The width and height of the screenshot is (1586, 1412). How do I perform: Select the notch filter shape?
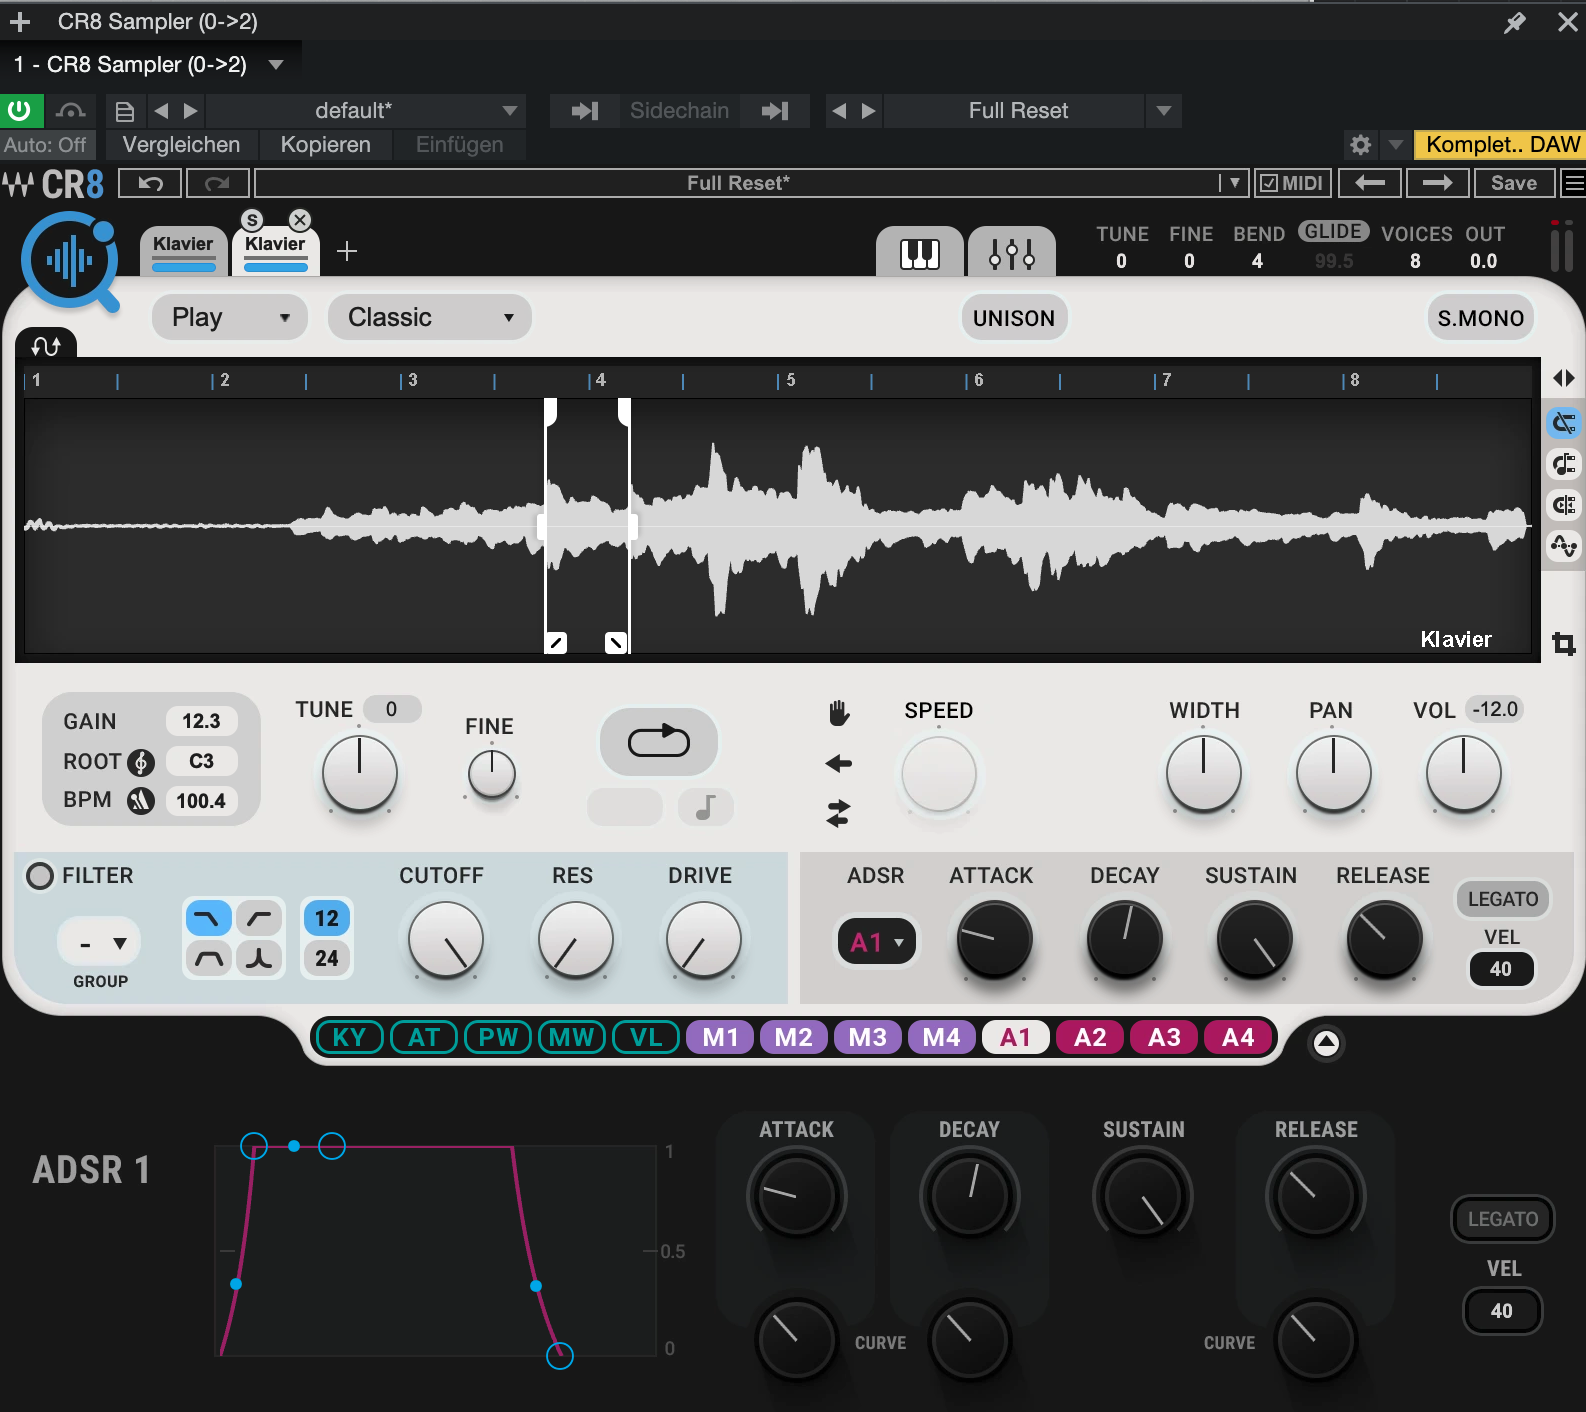259,958
